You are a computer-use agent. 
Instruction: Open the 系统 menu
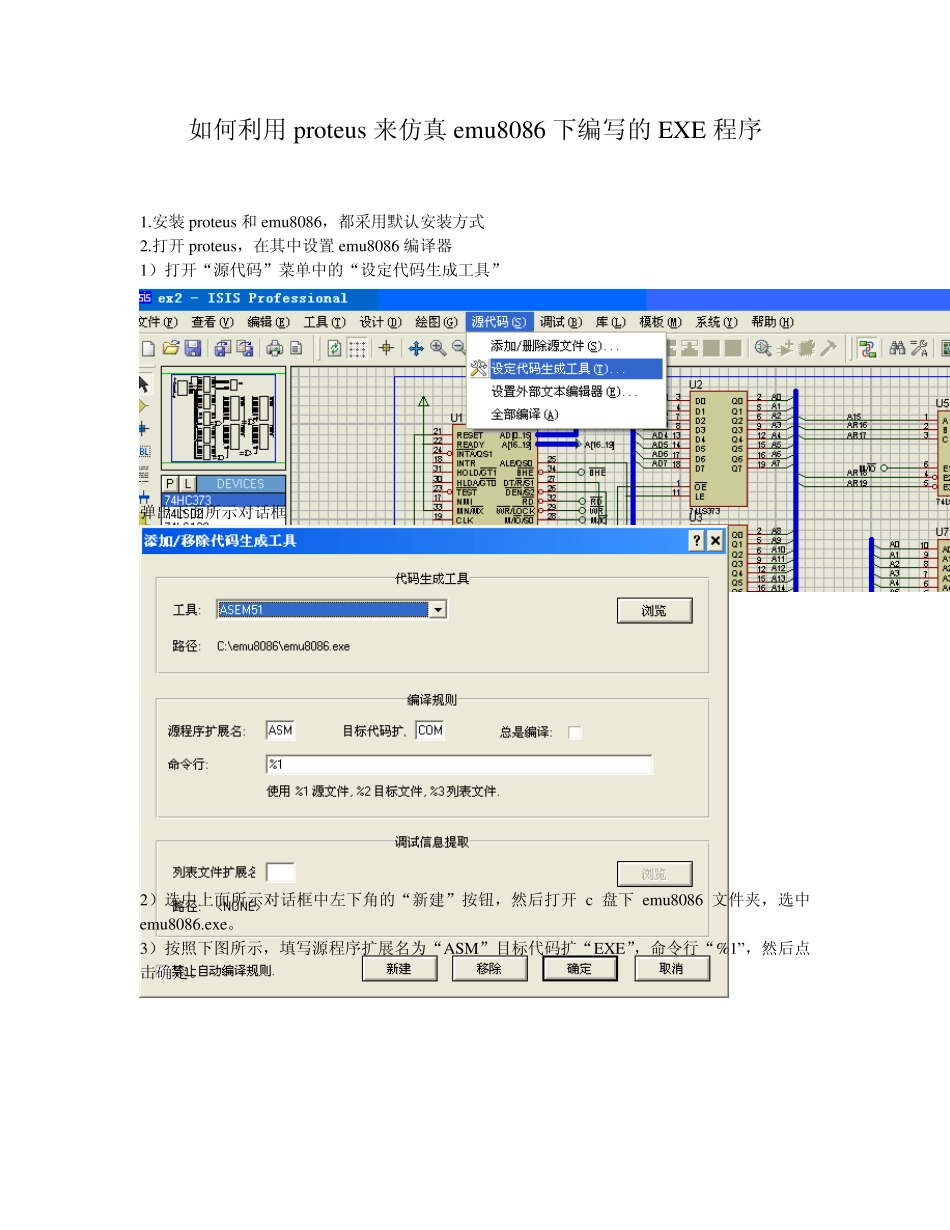[x=716, y=322]
